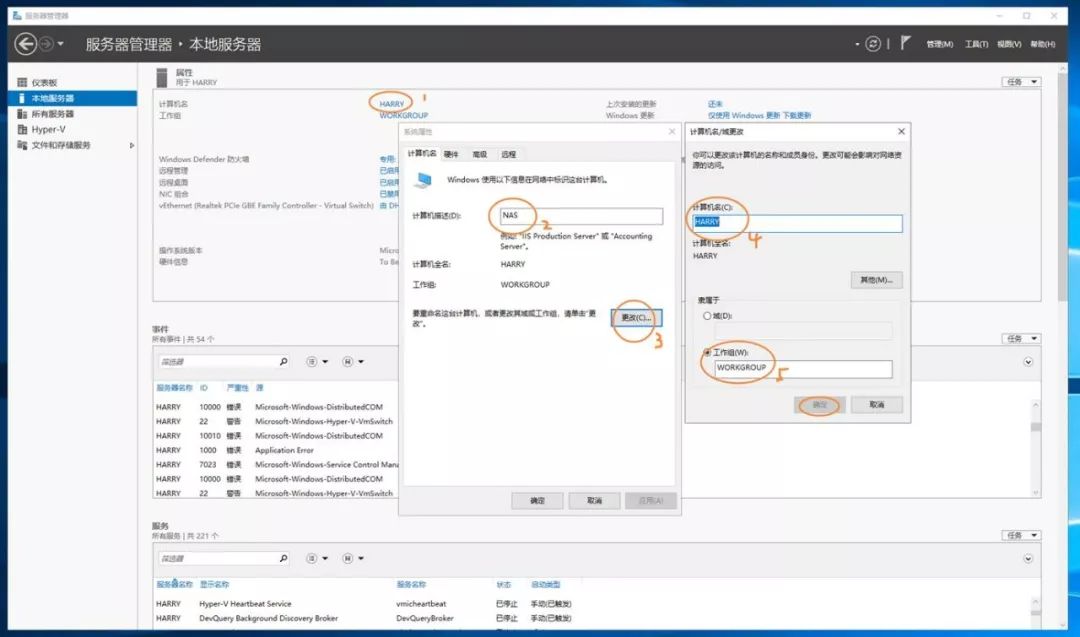Image resolution: width=1080 pixels, height=637 pixels.
Task: Click the 计算机名(C) text field
Action: pyautogui.click(x=797, y=223)
